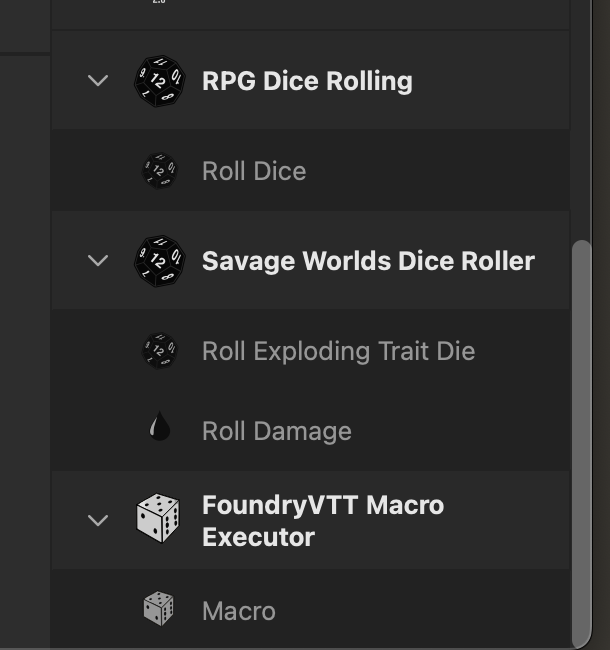610x650 pixels.
Task: Click the FoundryVTT Macro Executor six-sided die icon
Action: (x=158, y=518)
